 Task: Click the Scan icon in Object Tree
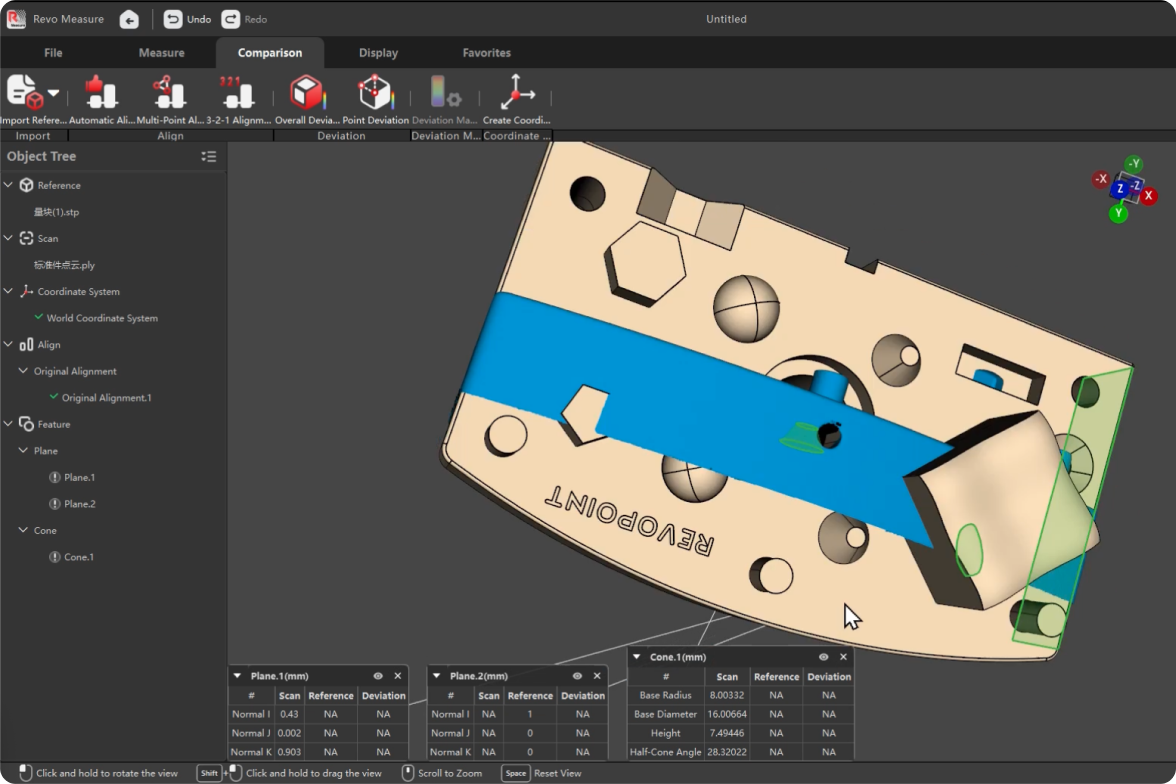click(26, 238)
